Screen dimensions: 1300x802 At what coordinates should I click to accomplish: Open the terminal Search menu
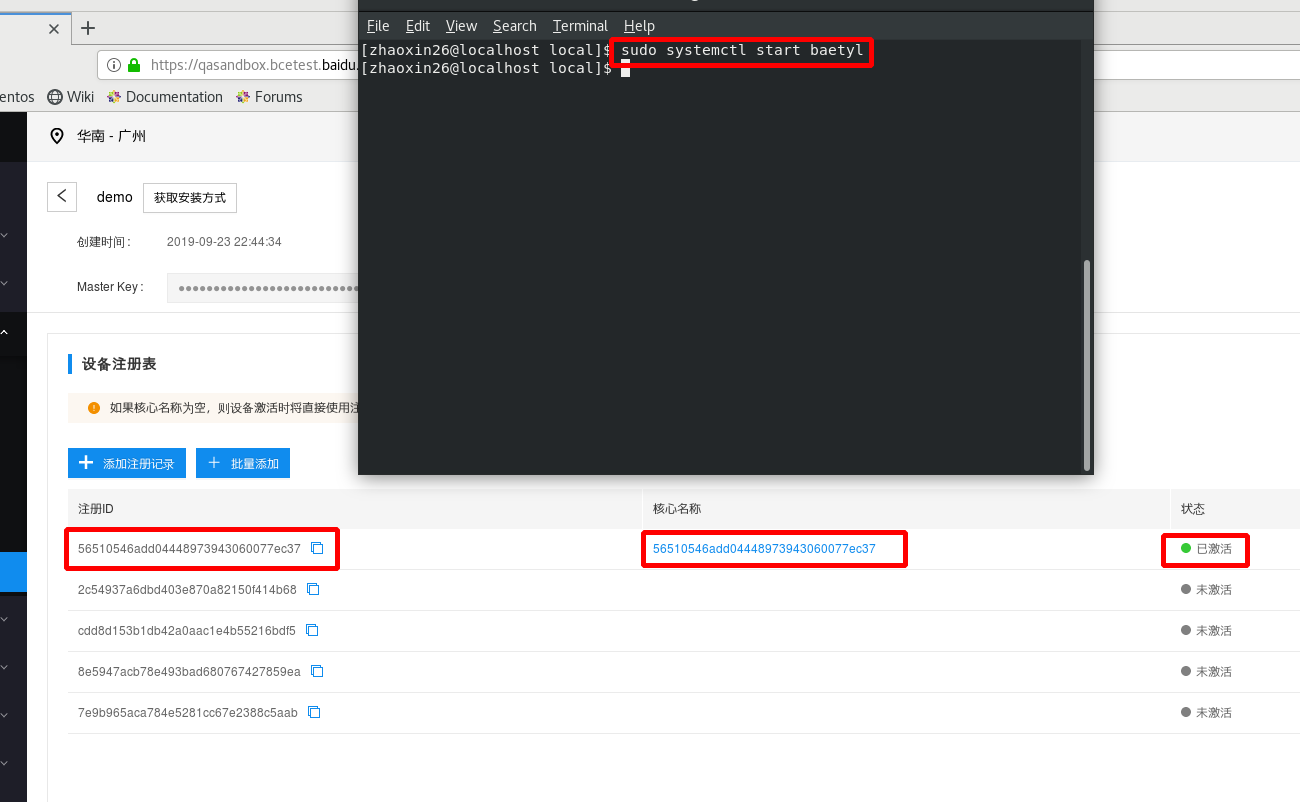[515, 26]
